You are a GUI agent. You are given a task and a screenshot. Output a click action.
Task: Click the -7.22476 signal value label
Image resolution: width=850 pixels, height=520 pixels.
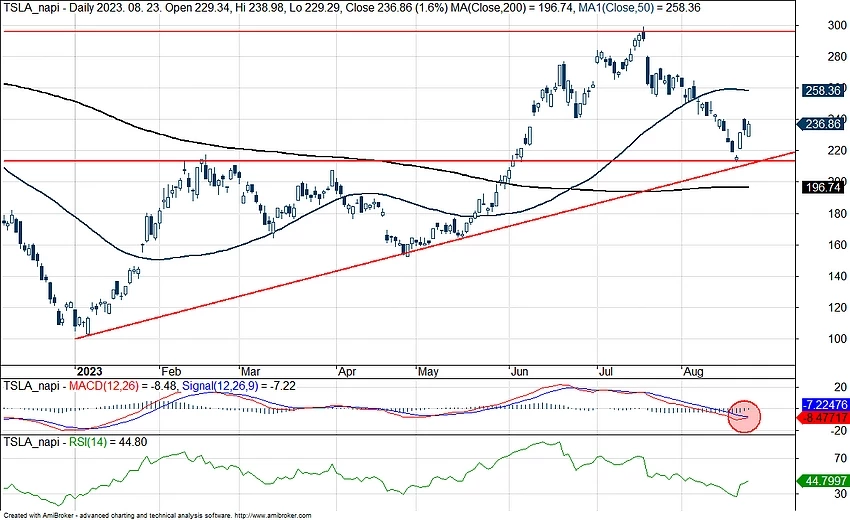[x=825, y=405]
